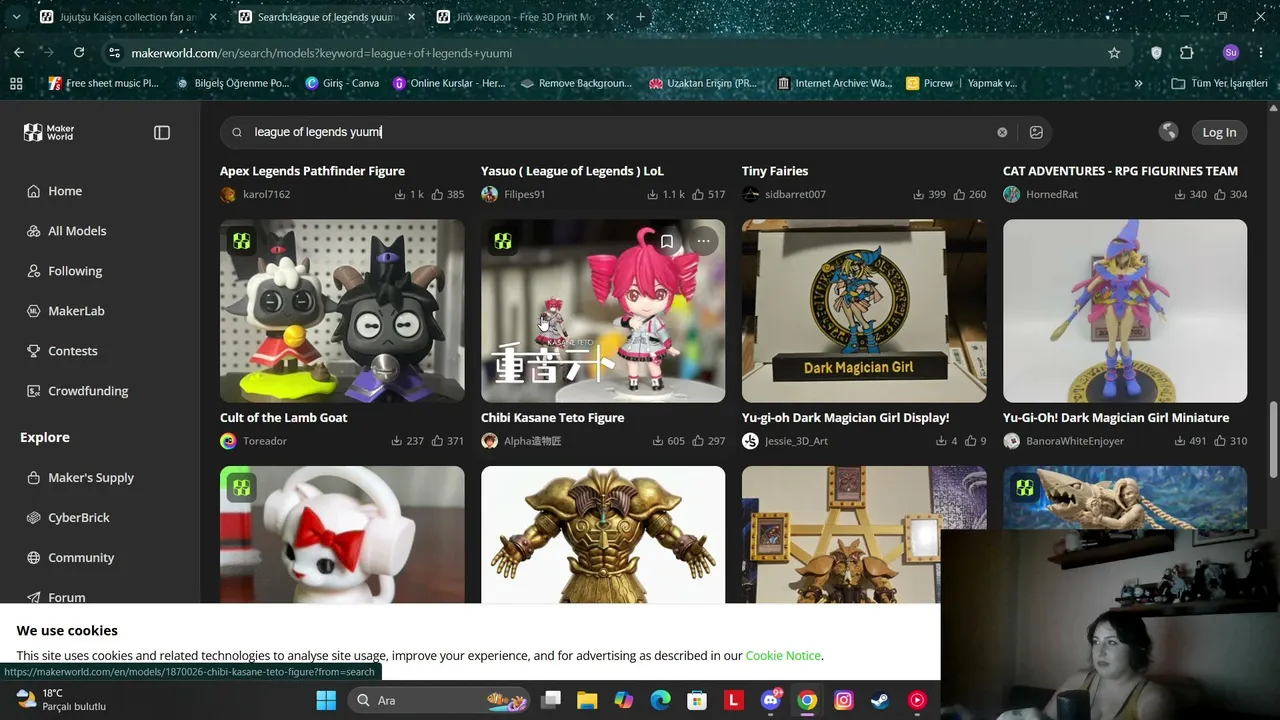Open the Cult of the Lamb Goat title
Screen dimensions: 1280x720
pos(284,418)
